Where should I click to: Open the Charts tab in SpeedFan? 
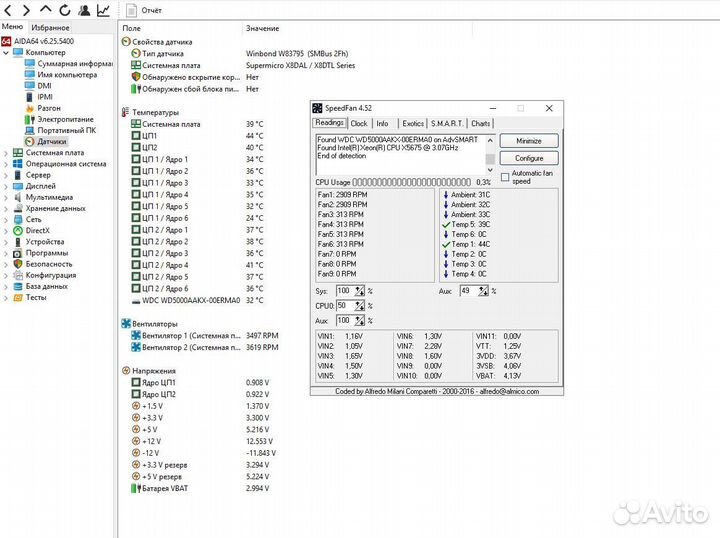(x=480, y=123)
